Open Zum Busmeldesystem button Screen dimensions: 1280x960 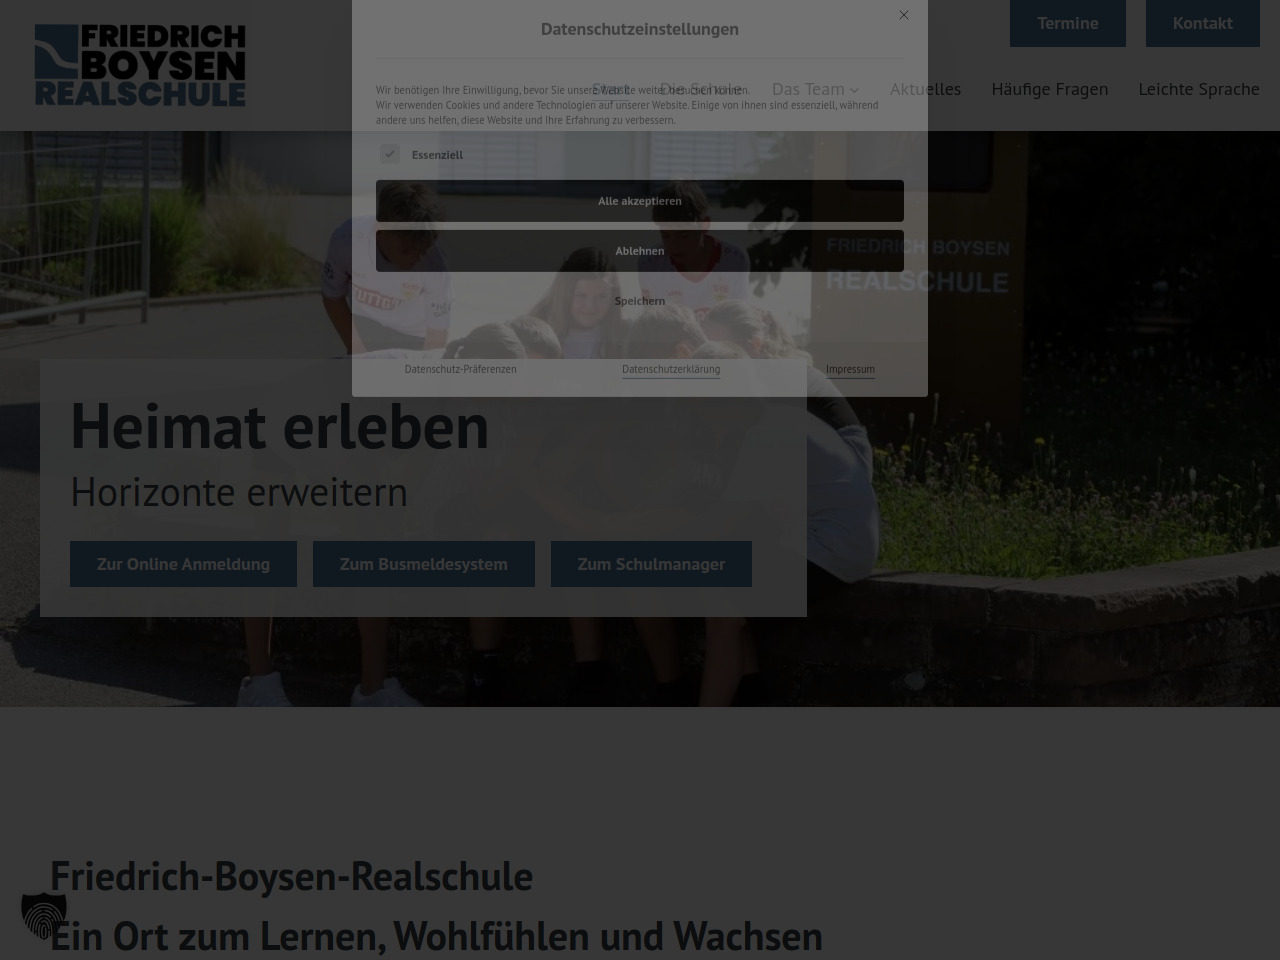coord(423,564)
